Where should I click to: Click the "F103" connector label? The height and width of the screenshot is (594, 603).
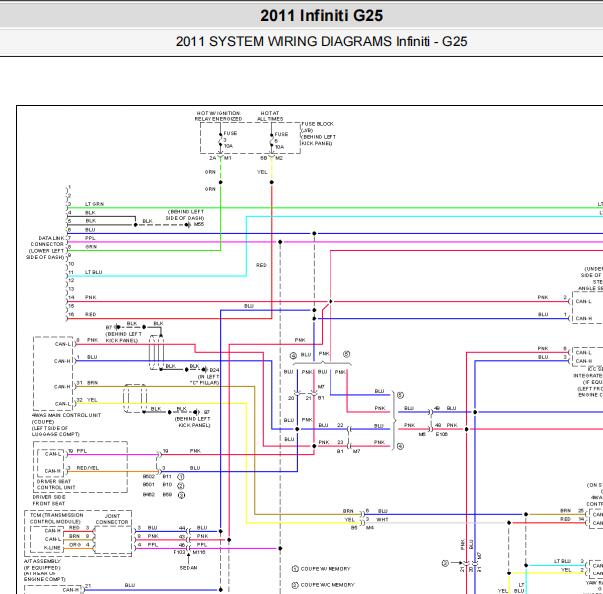point(180,552)
